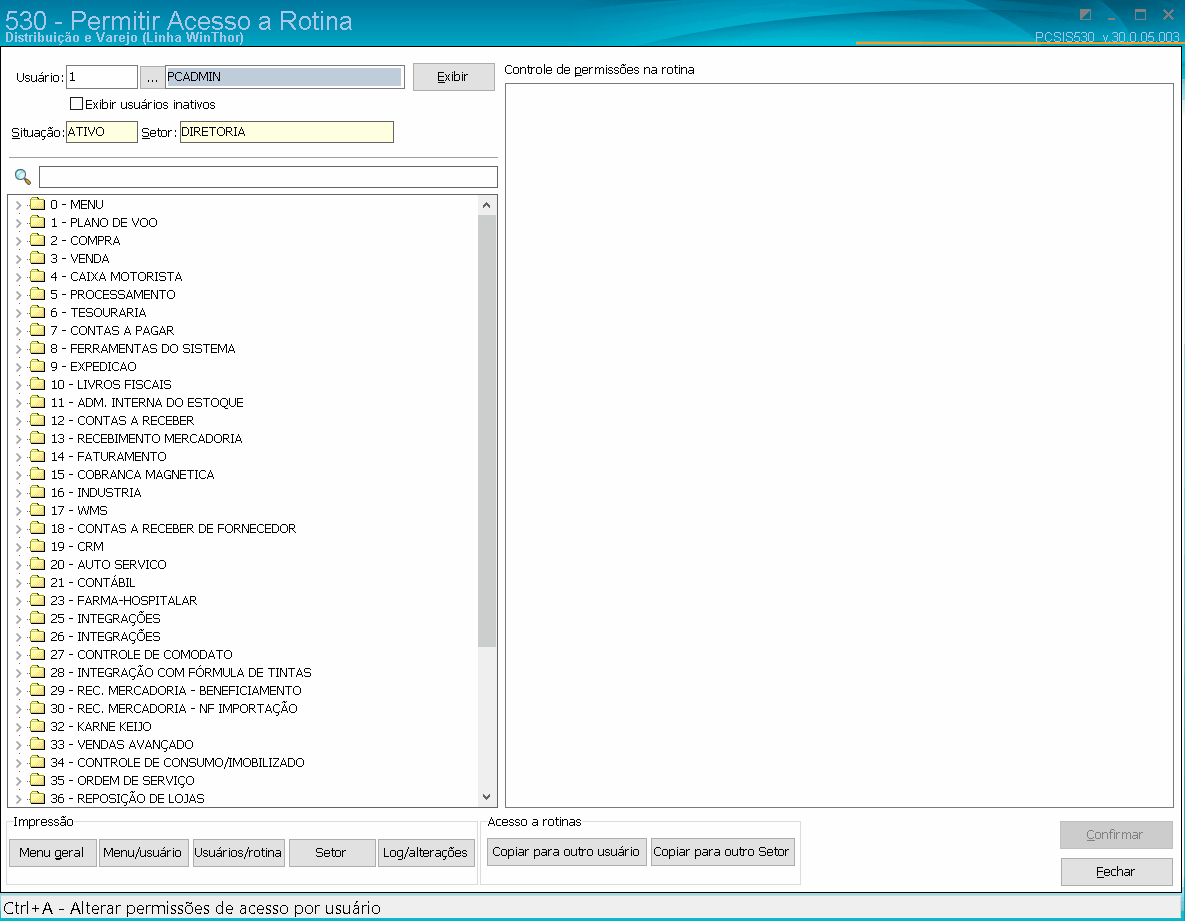Screen dimensions: 1185x921
Task: Click the folder icon of 14 - FATURAMENTO
Action: point(37,456)
